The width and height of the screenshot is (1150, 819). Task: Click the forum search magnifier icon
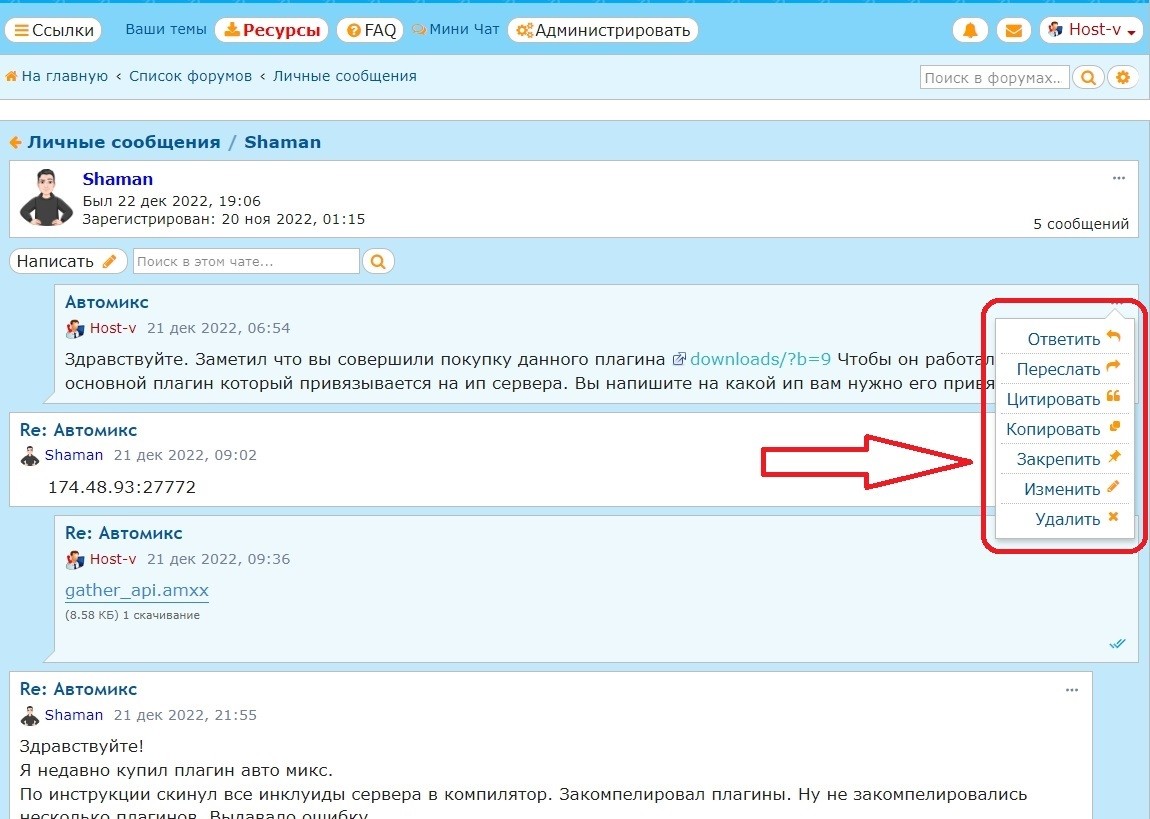click(x=1088, y=77)
